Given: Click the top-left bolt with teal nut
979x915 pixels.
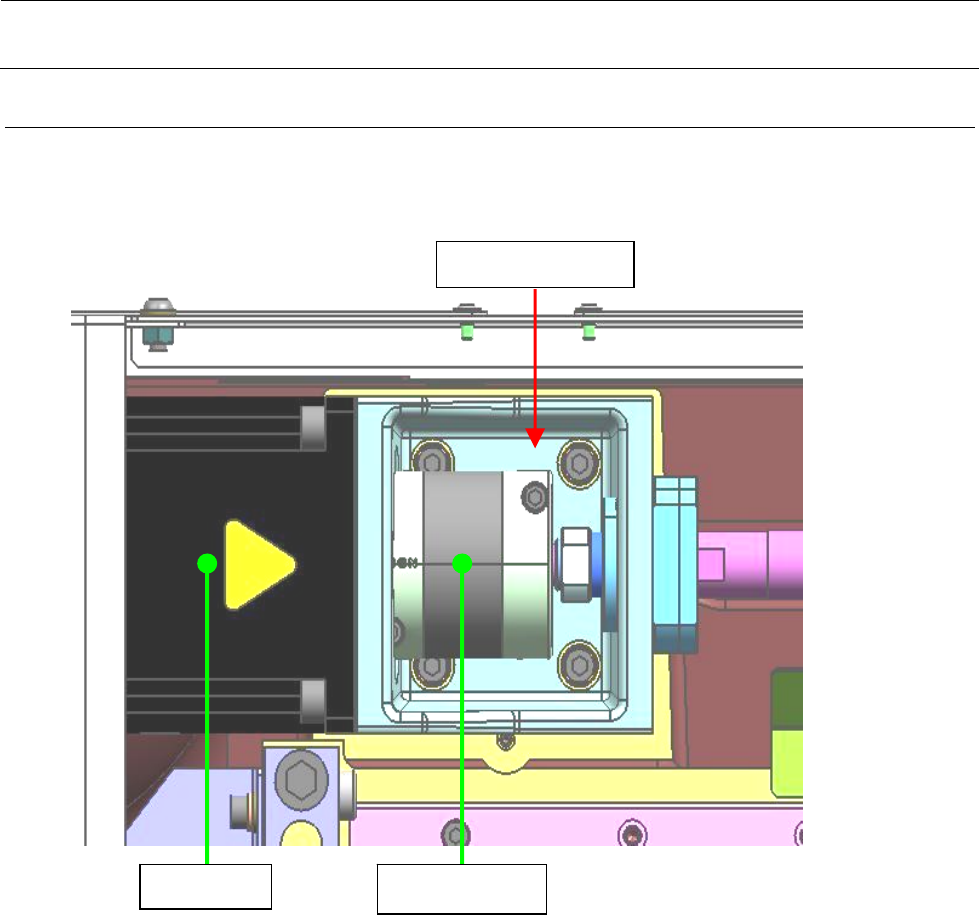Looking at the screenshot, I should tap(157, 324).
